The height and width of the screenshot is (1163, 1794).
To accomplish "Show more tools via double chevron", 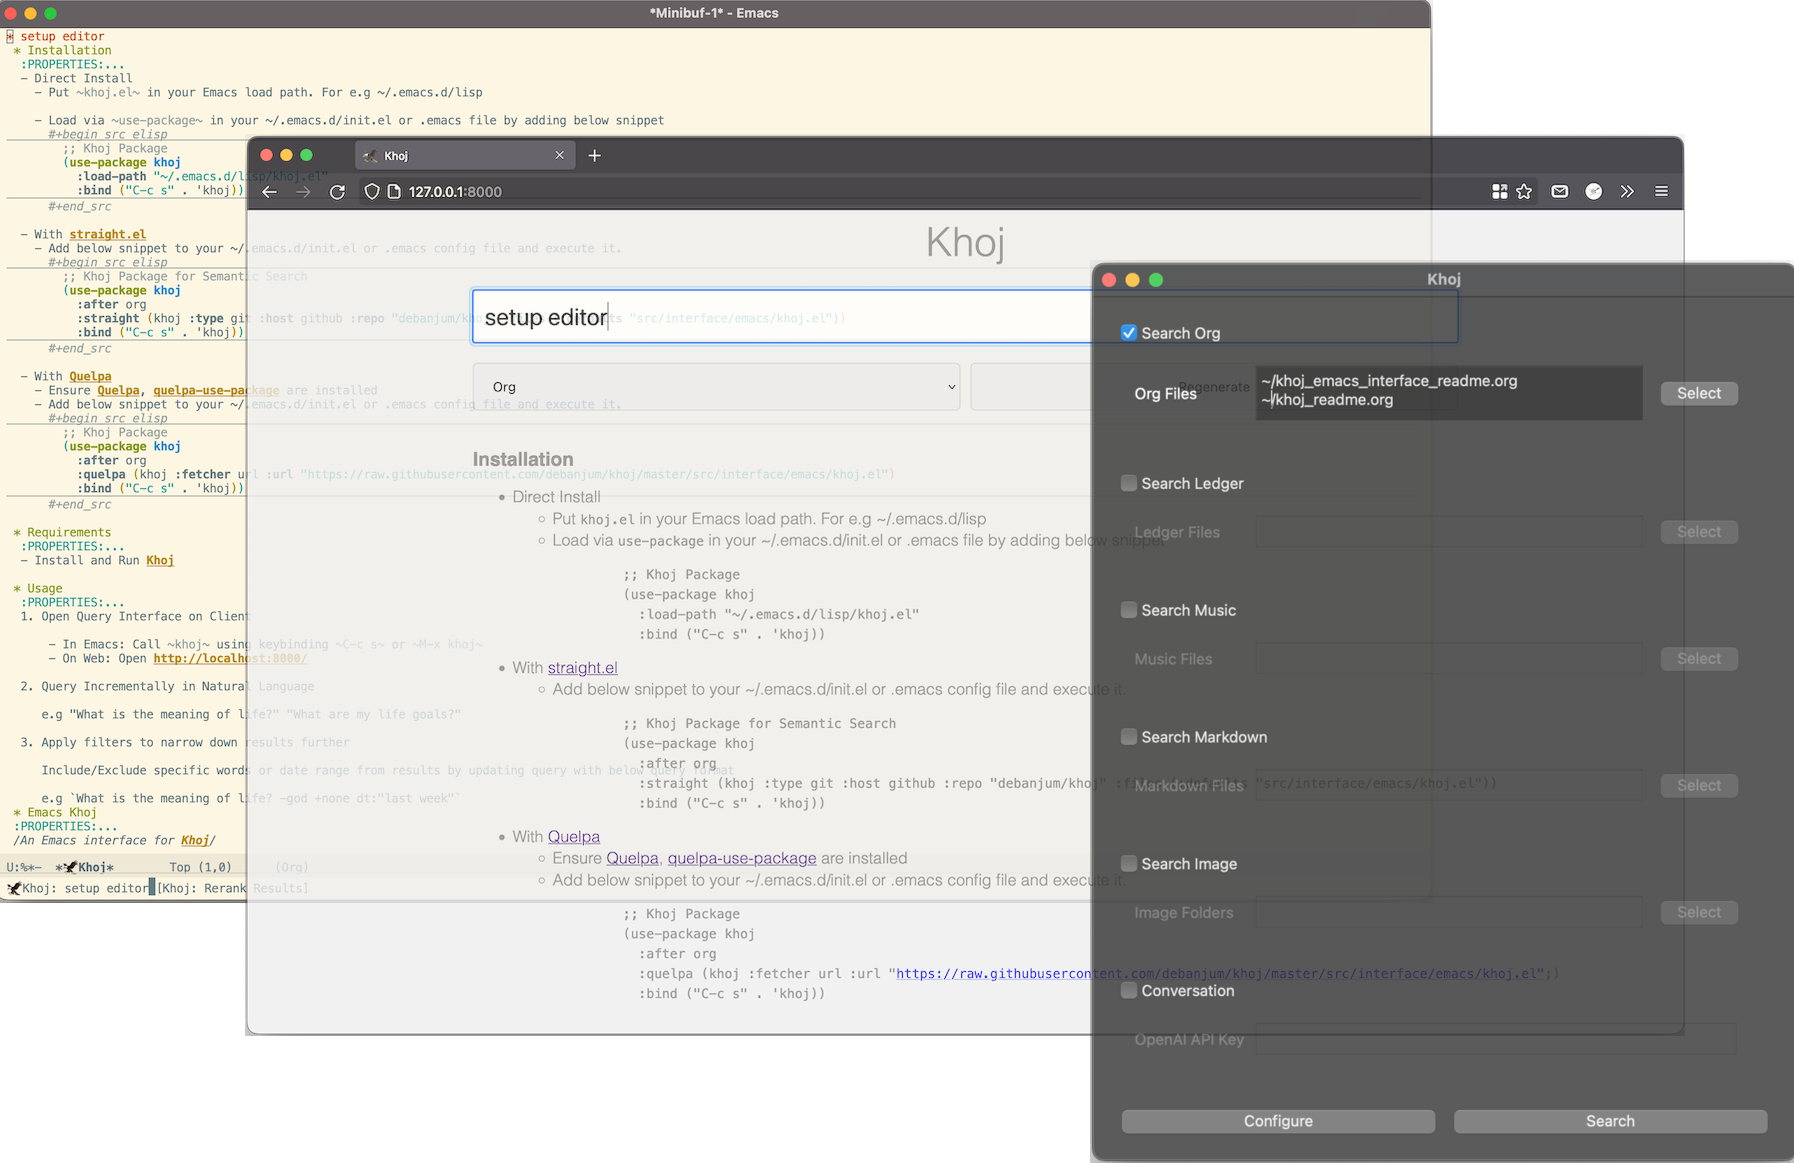I will coord(1627,192).
